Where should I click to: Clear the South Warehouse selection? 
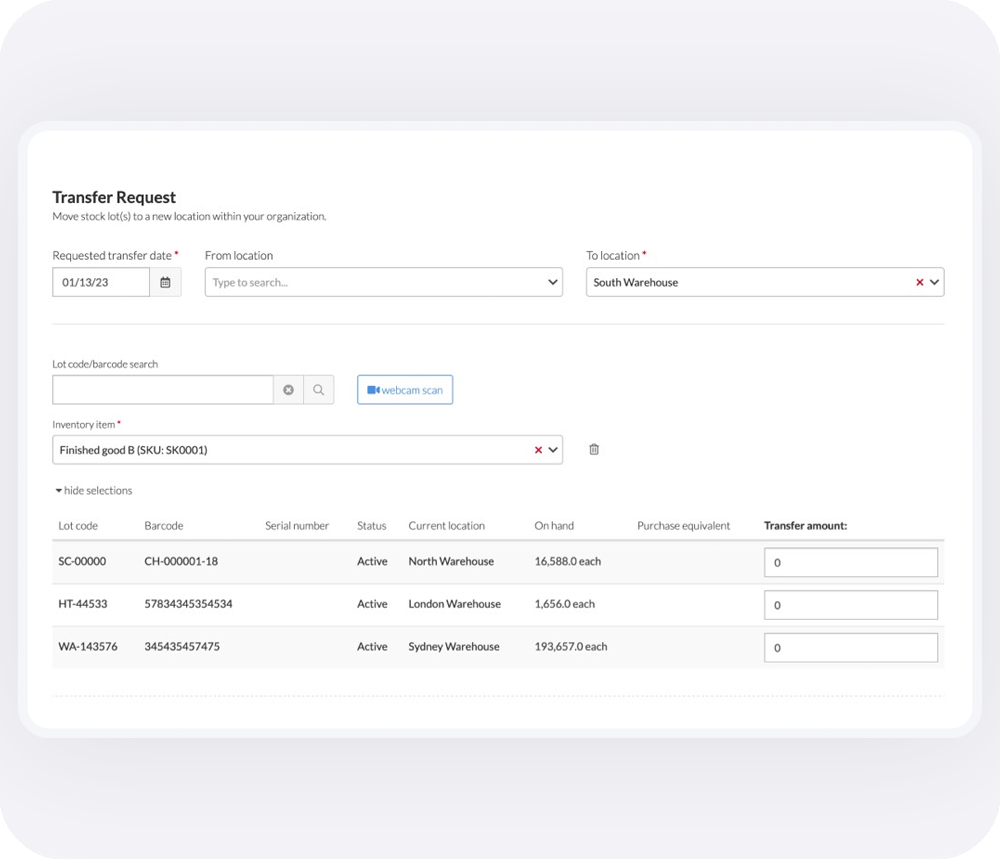point(920,282)
